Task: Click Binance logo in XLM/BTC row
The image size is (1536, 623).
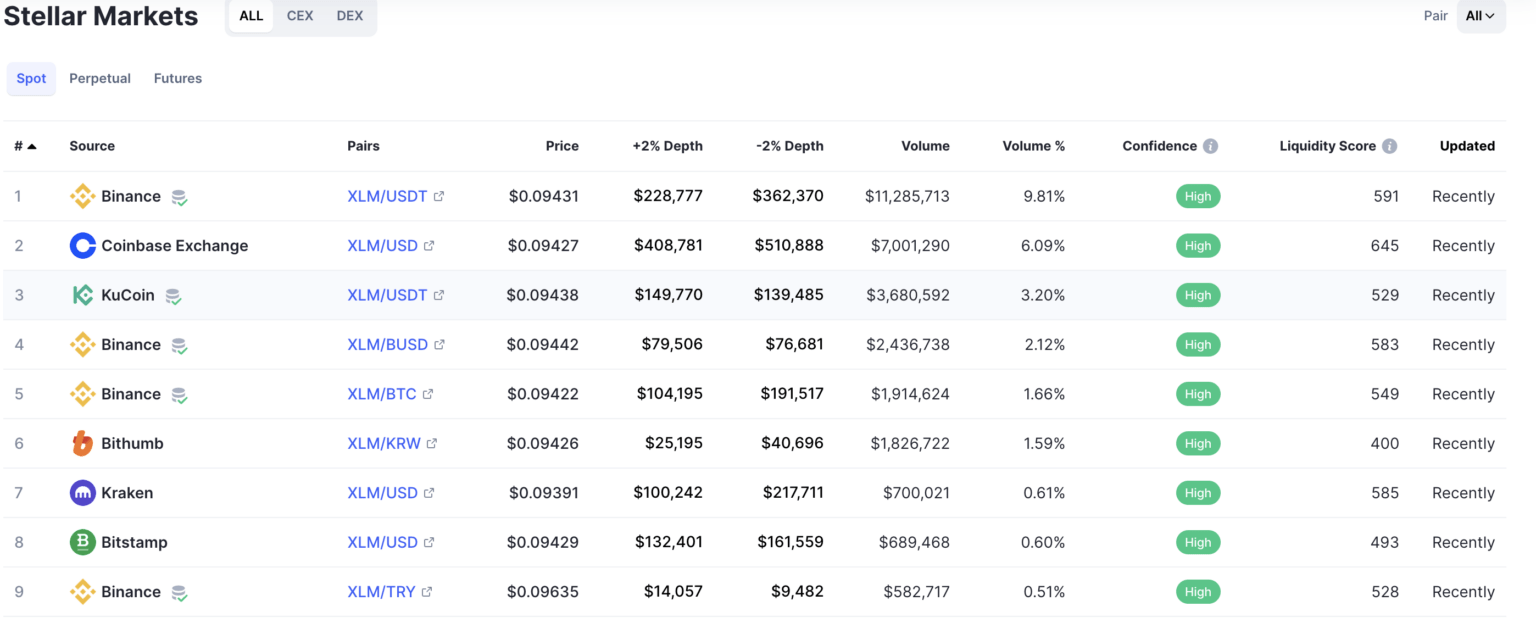Action: click(x=83, y=394)
